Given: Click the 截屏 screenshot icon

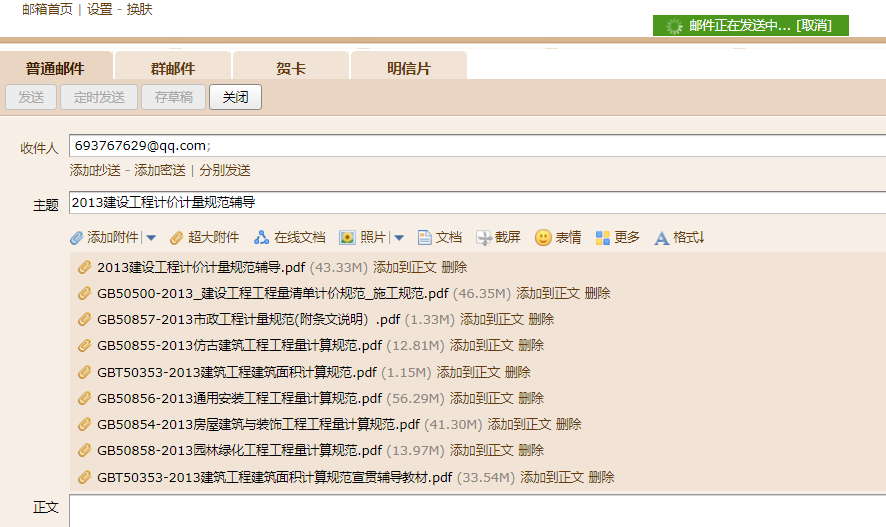Looking at the screenshot, I should click(484, 238).
